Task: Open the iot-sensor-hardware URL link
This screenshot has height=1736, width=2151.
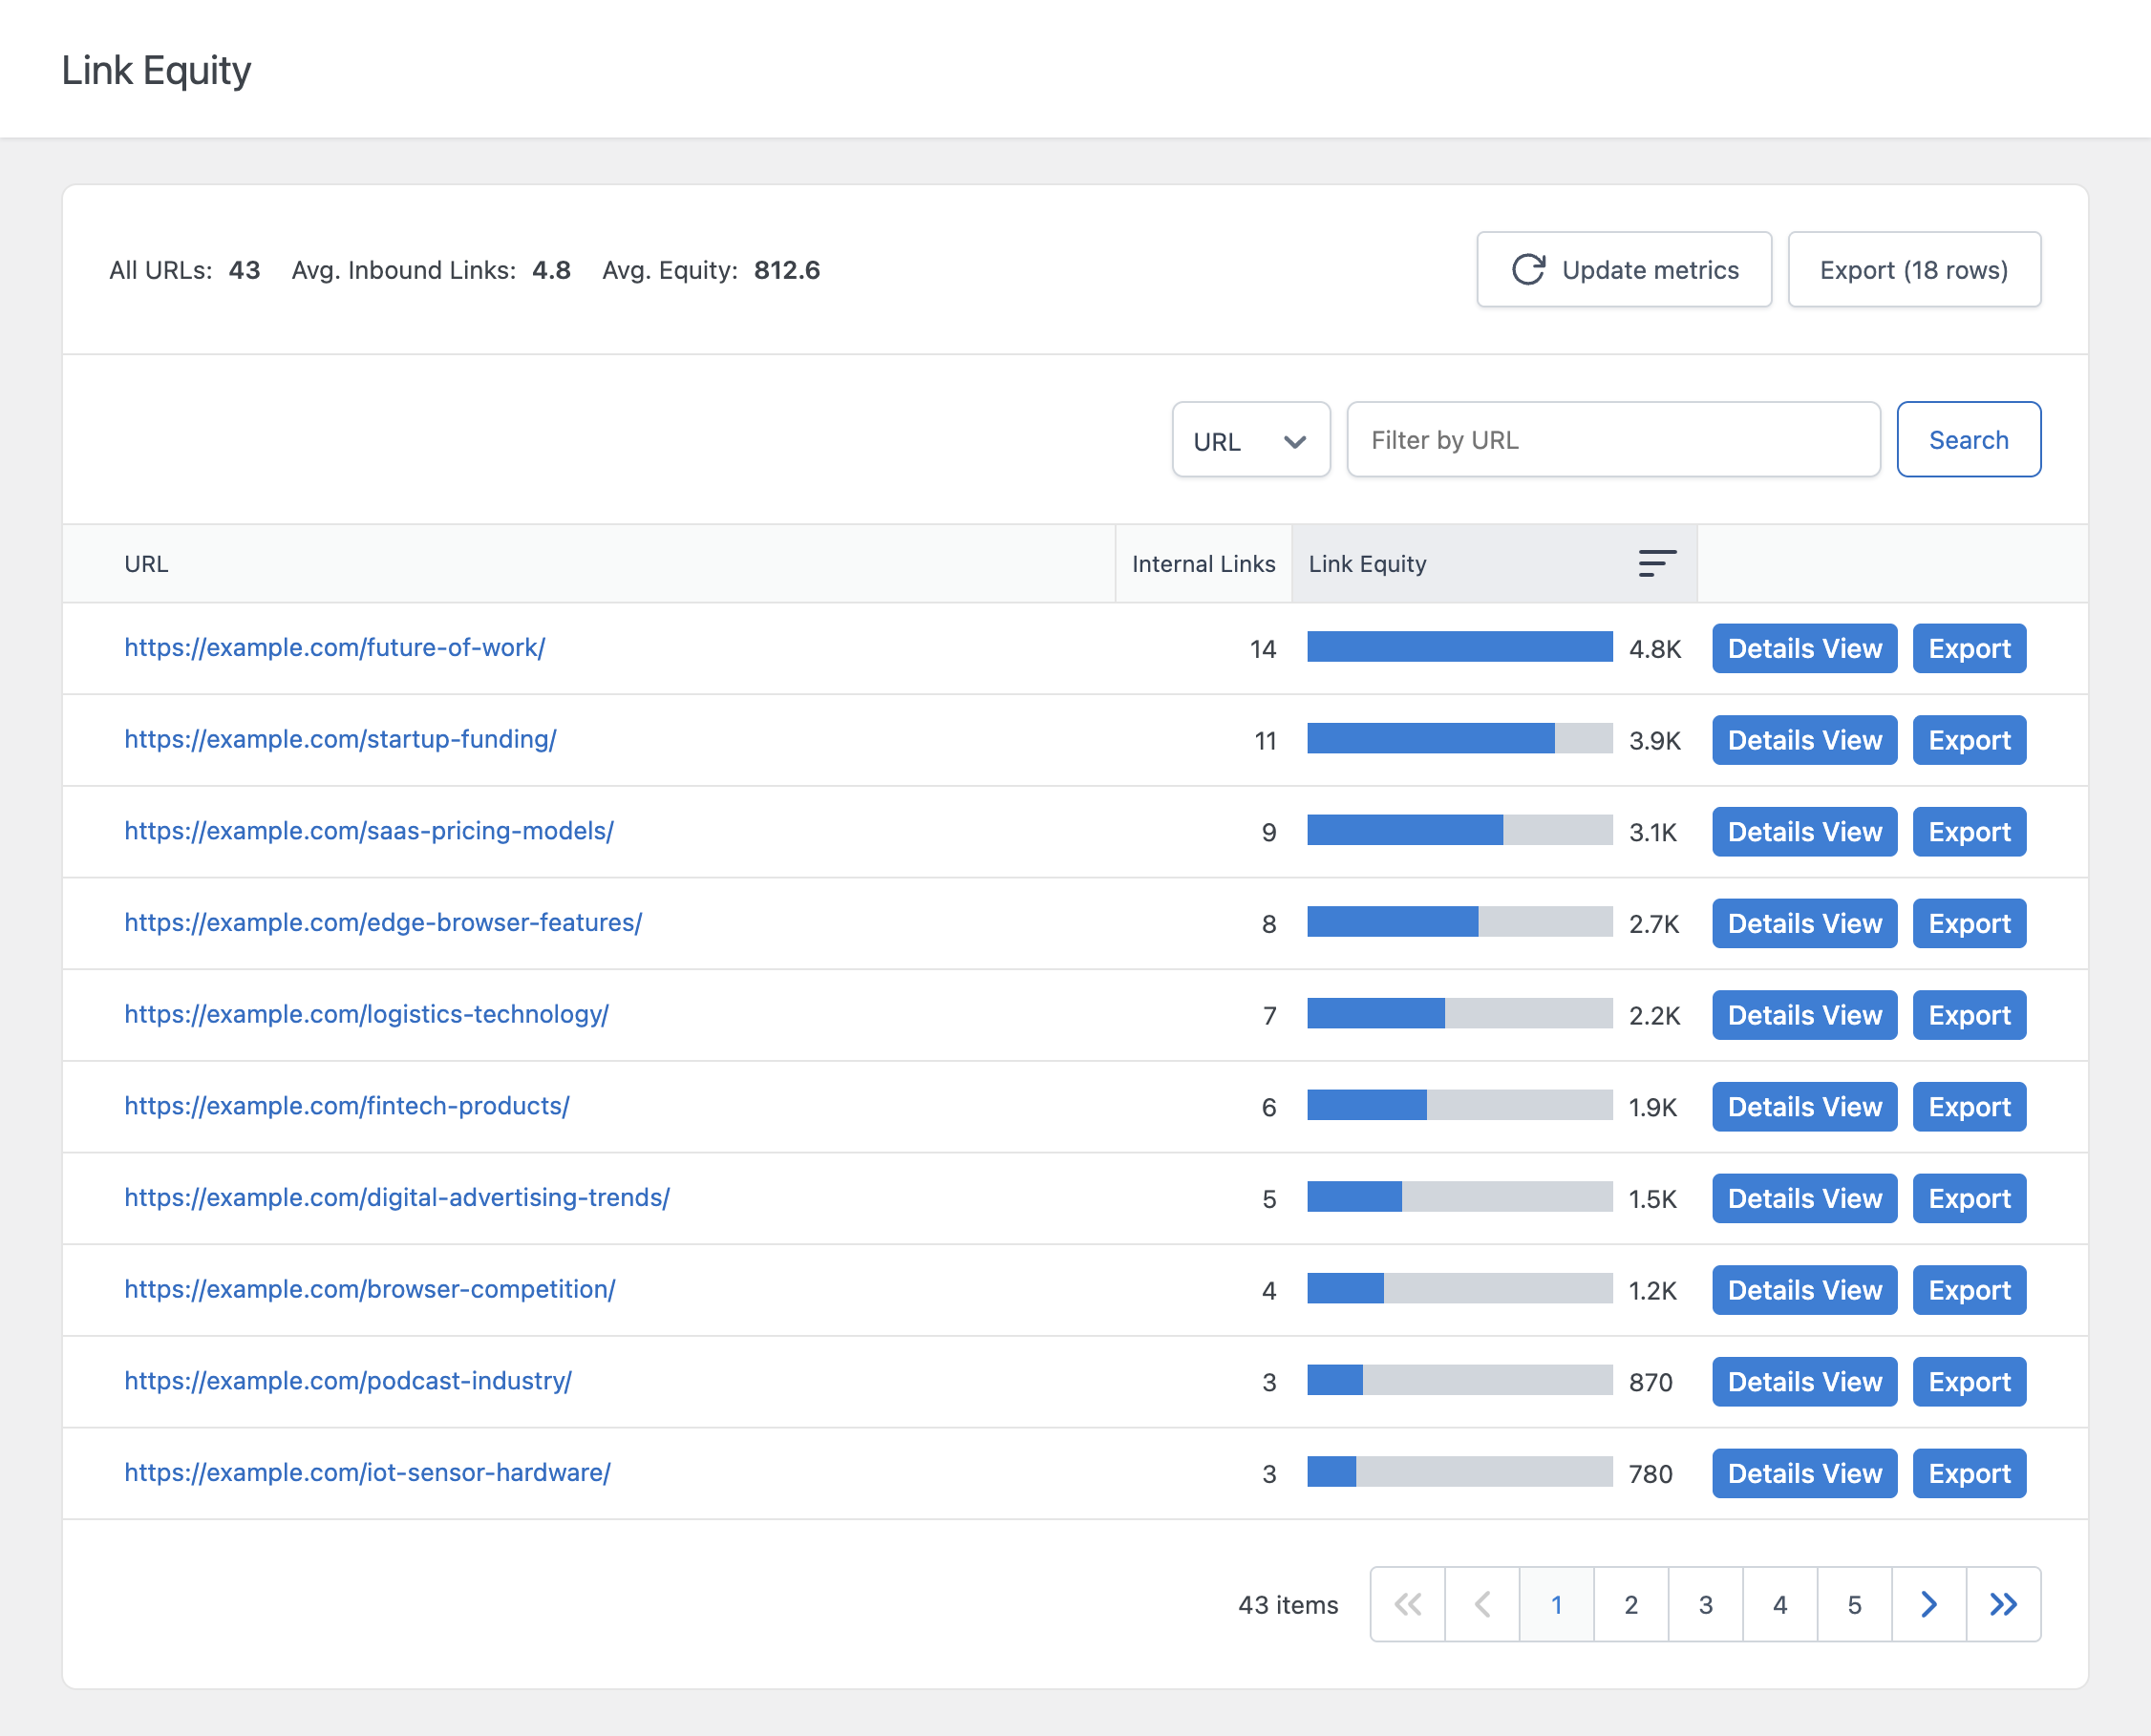Action: click(367, 1473)
